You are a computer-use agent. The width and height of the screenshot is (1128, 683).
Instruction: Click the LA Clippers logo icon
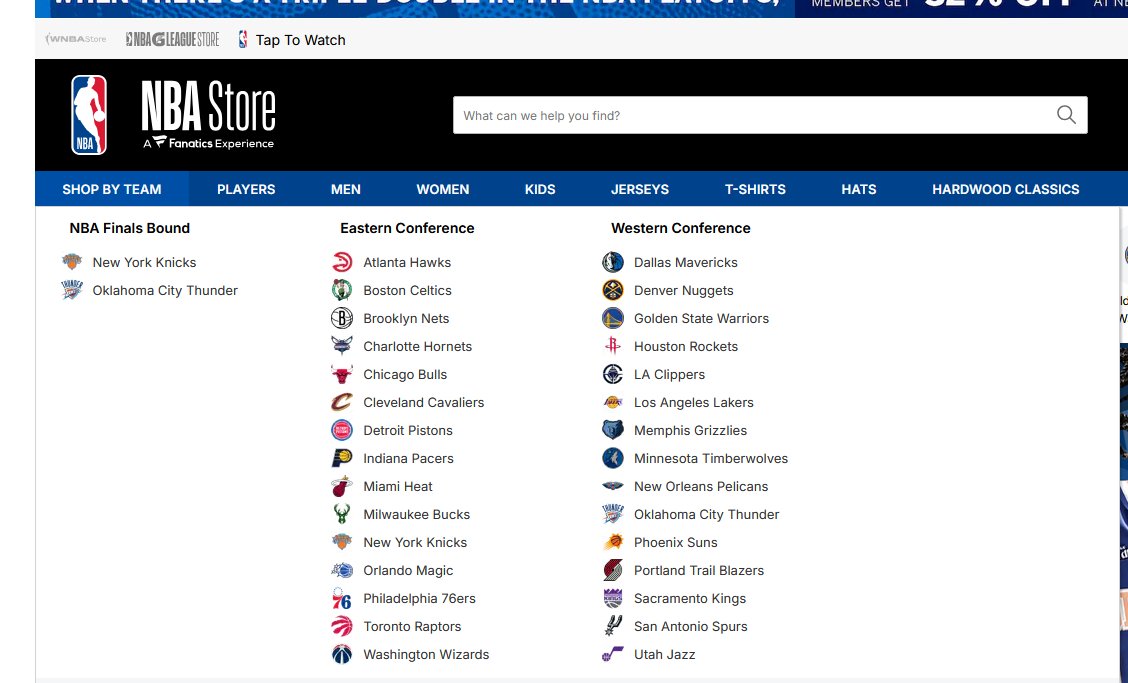[612, 374]
